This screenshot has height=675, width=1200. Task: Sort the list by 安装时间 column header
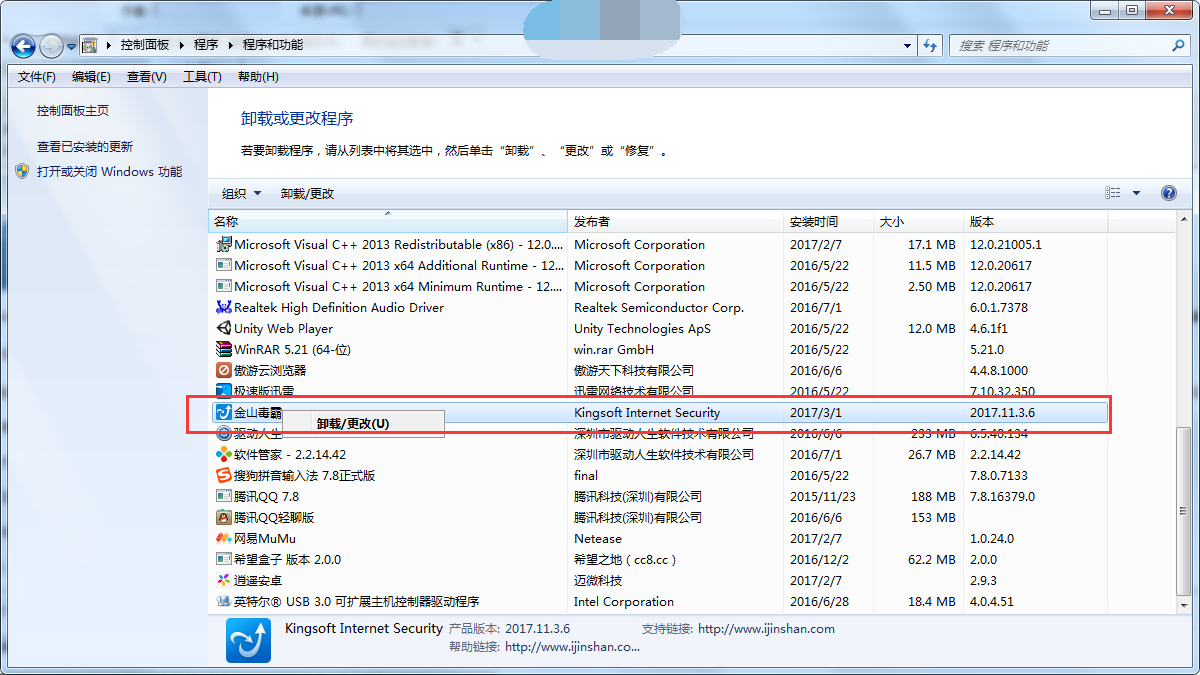(x=814, y=222)
